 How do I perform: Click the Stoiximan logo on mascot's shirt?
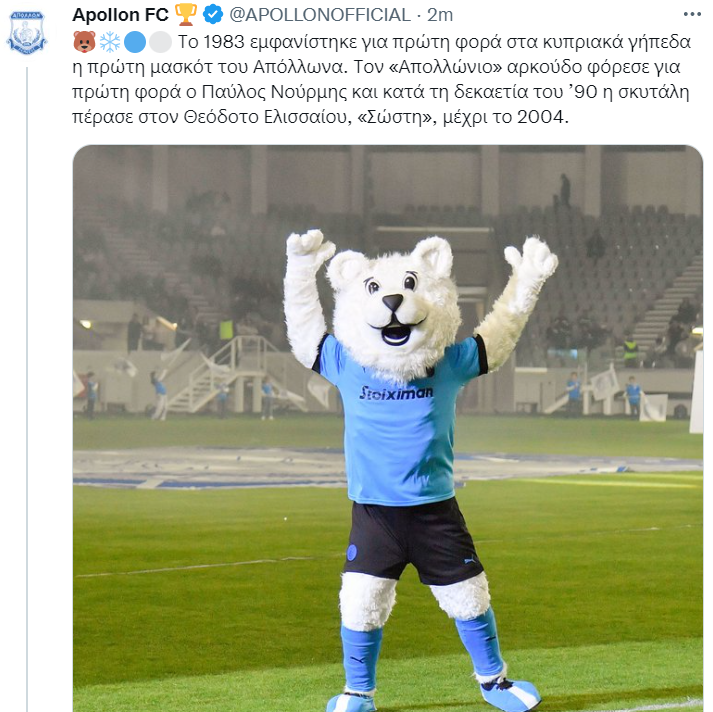[x=397, y=392]
